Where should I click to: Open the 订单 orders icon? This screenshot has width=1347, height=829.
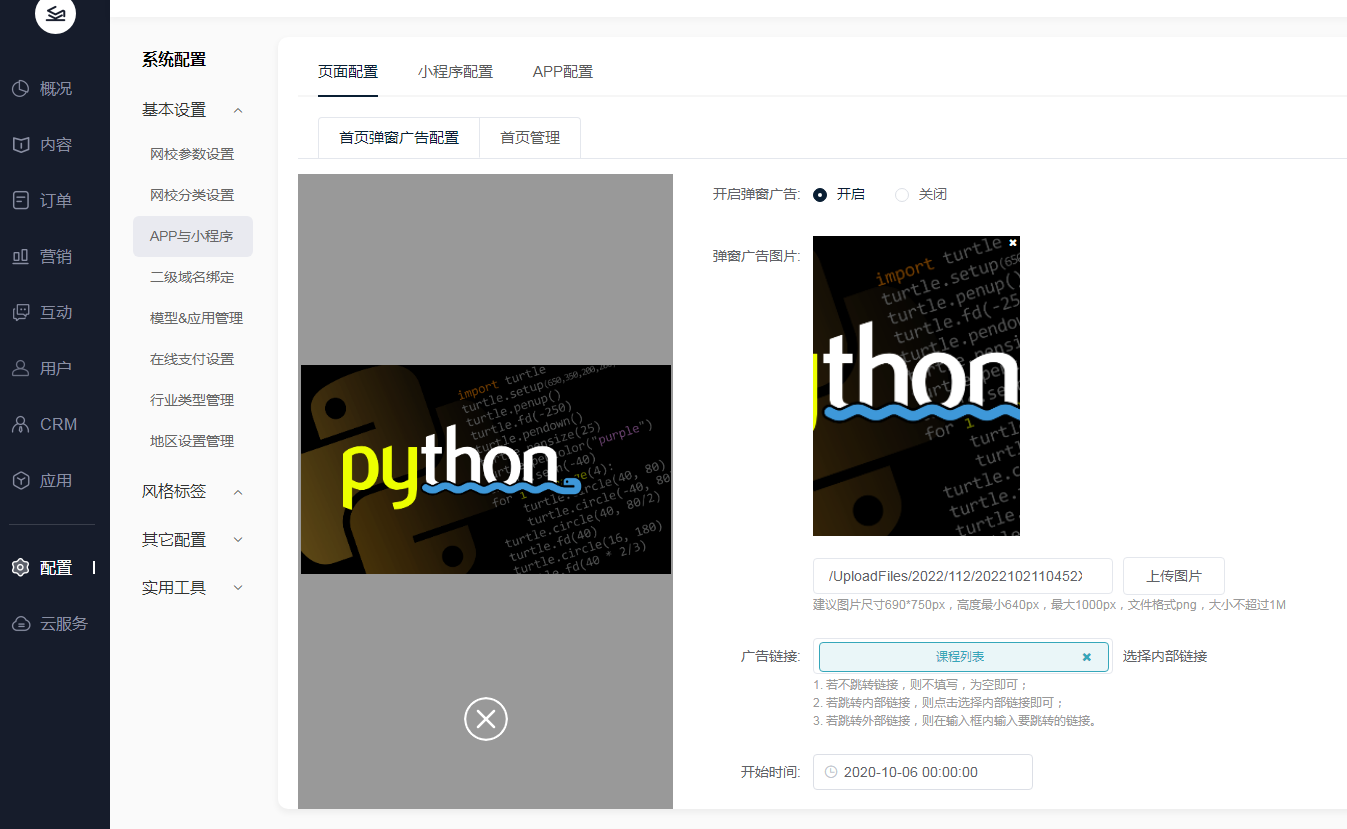(21, 201)
